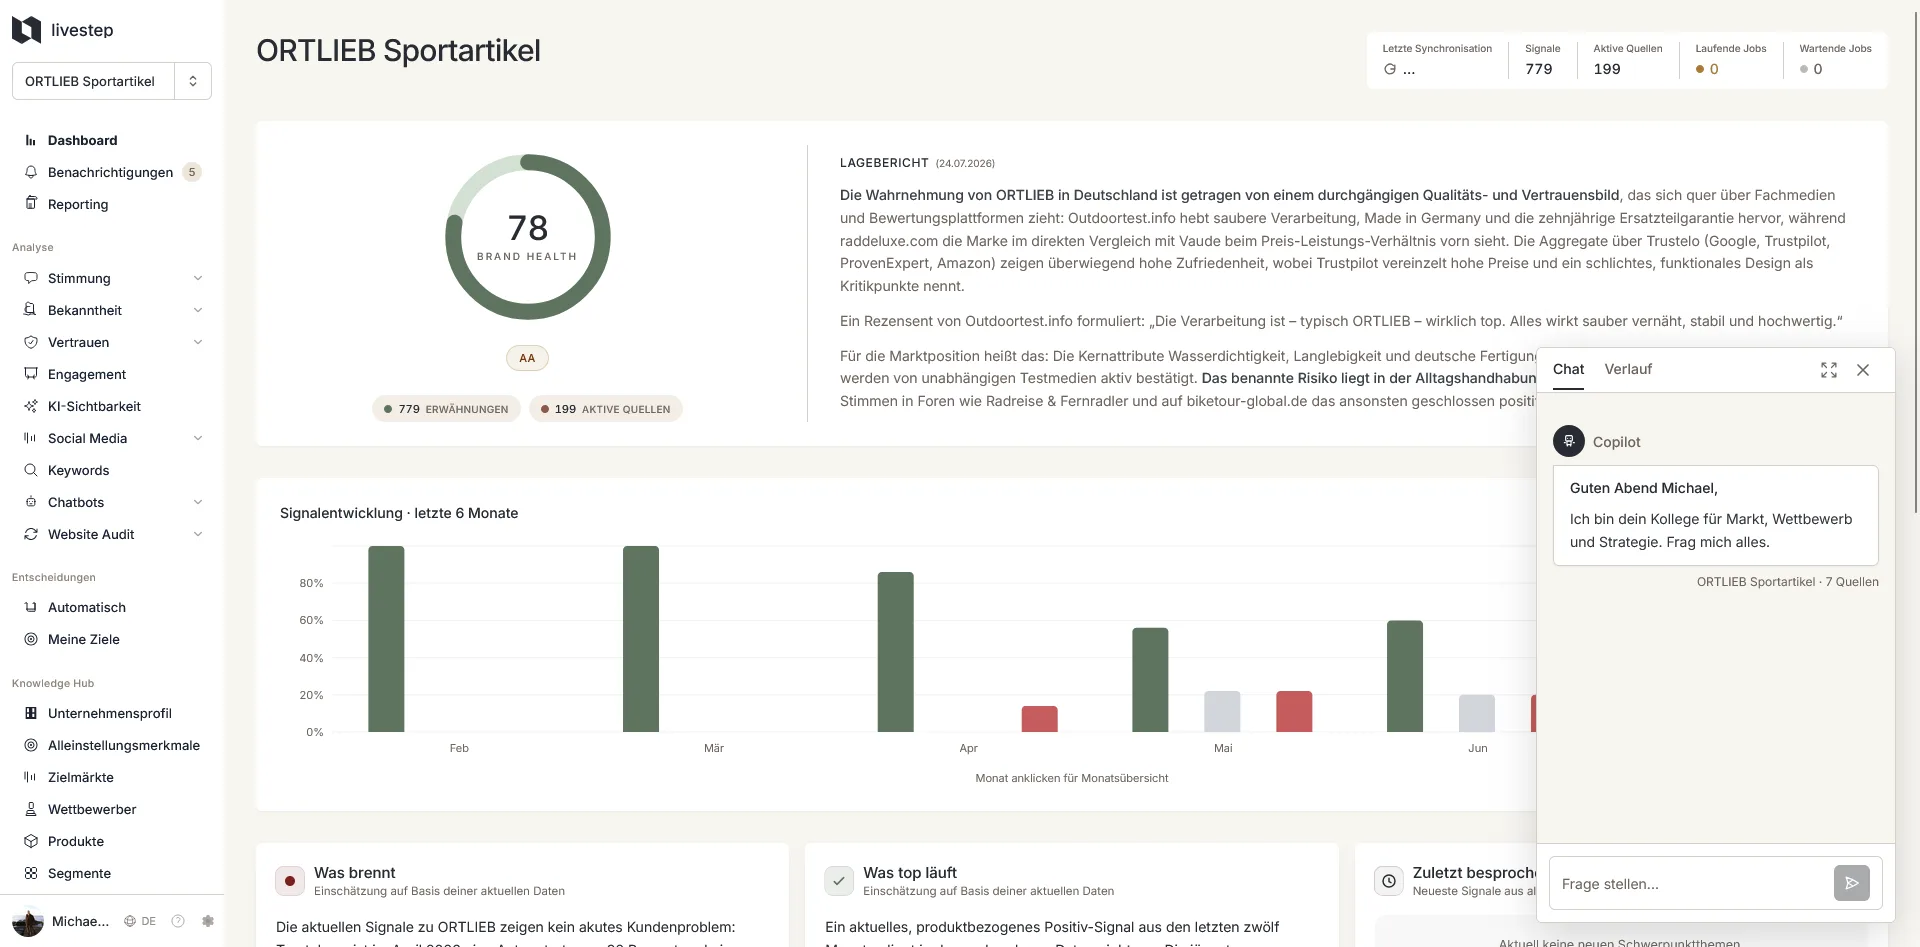Expand Copilot chat to fullscreen
Screen dimensions: 1920x947
1828,370
